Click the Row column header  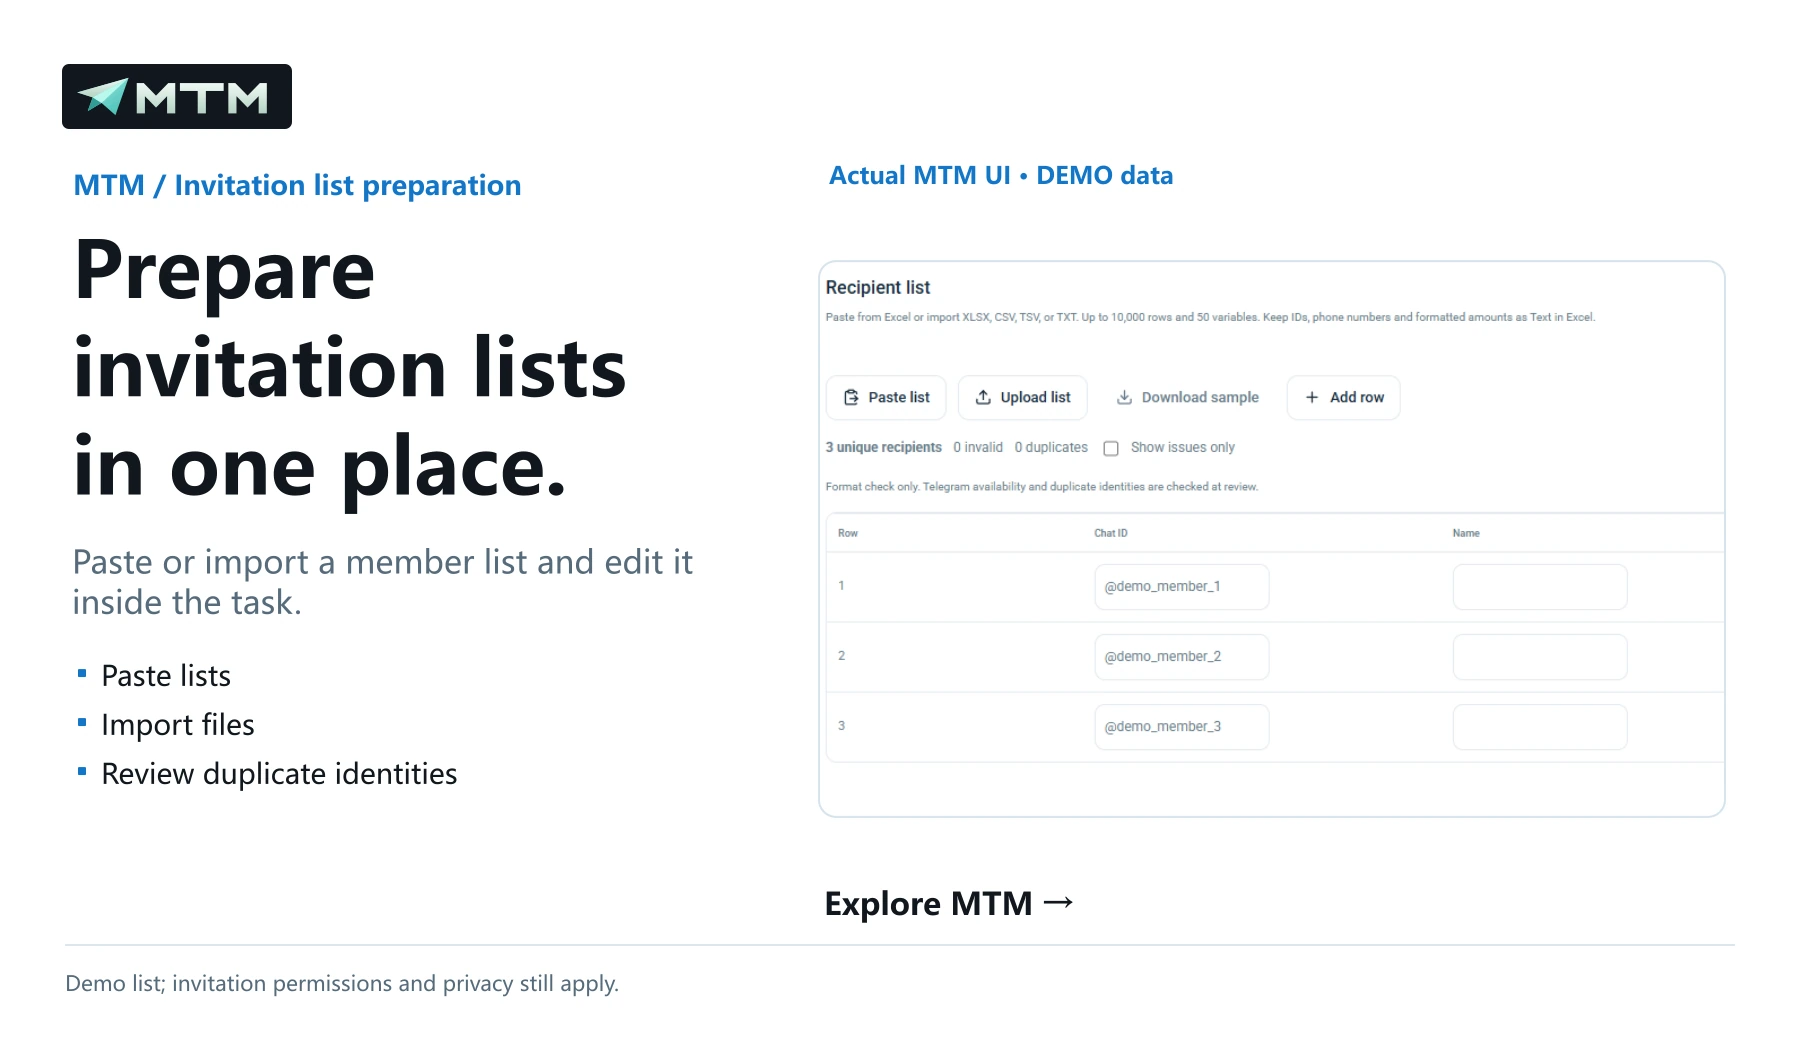click(848, 533)
